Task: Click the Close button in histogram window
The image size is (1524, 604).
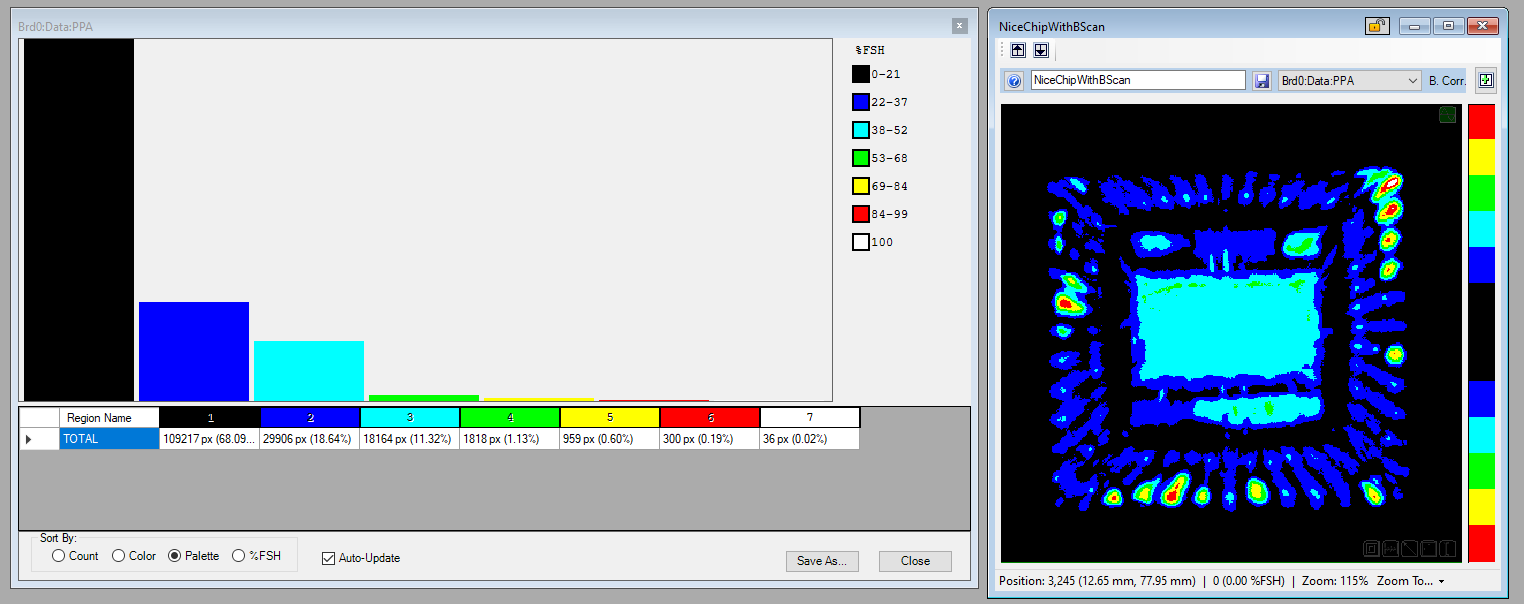Action: tap(915, 561)
